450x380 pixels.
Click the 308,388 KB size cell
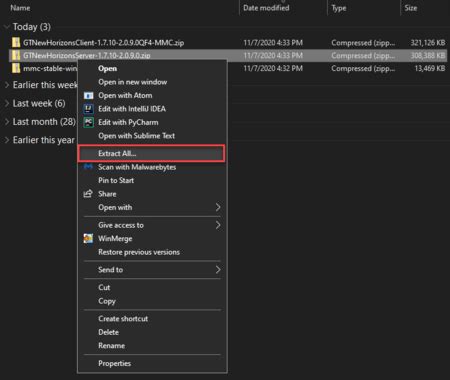tap(428, 55)
